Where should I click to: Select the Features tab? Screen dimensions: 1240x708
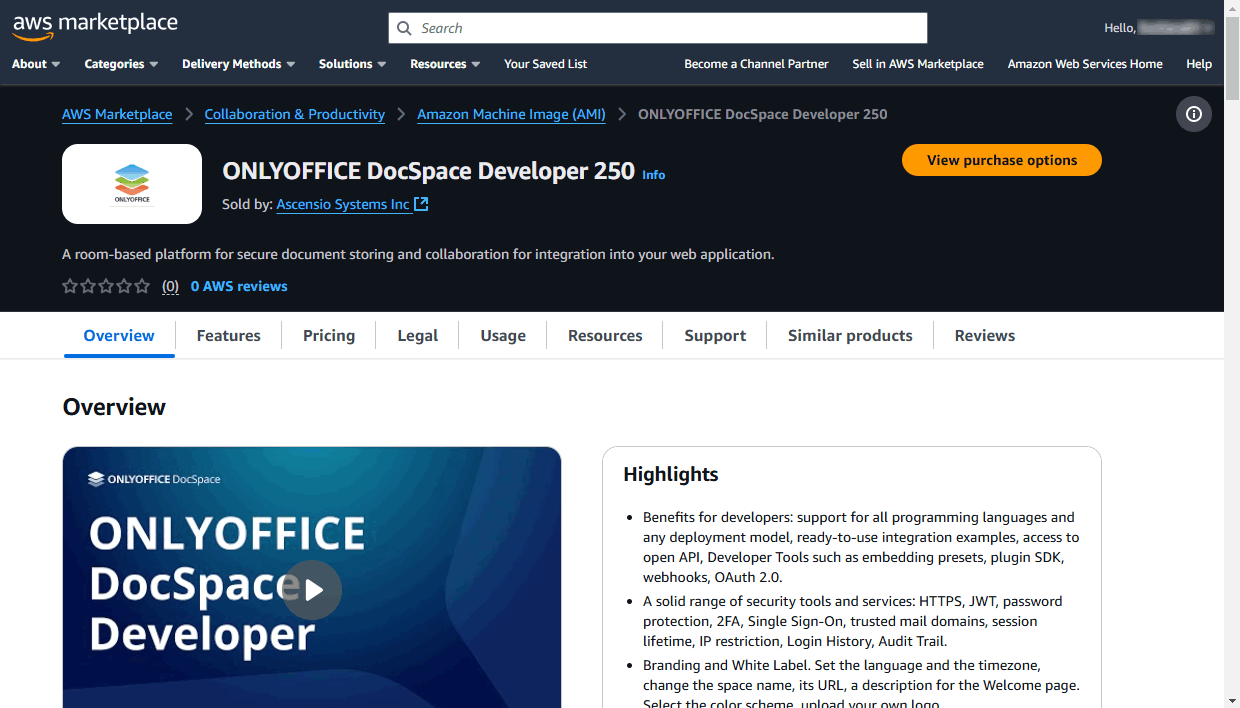coord(228,336)
